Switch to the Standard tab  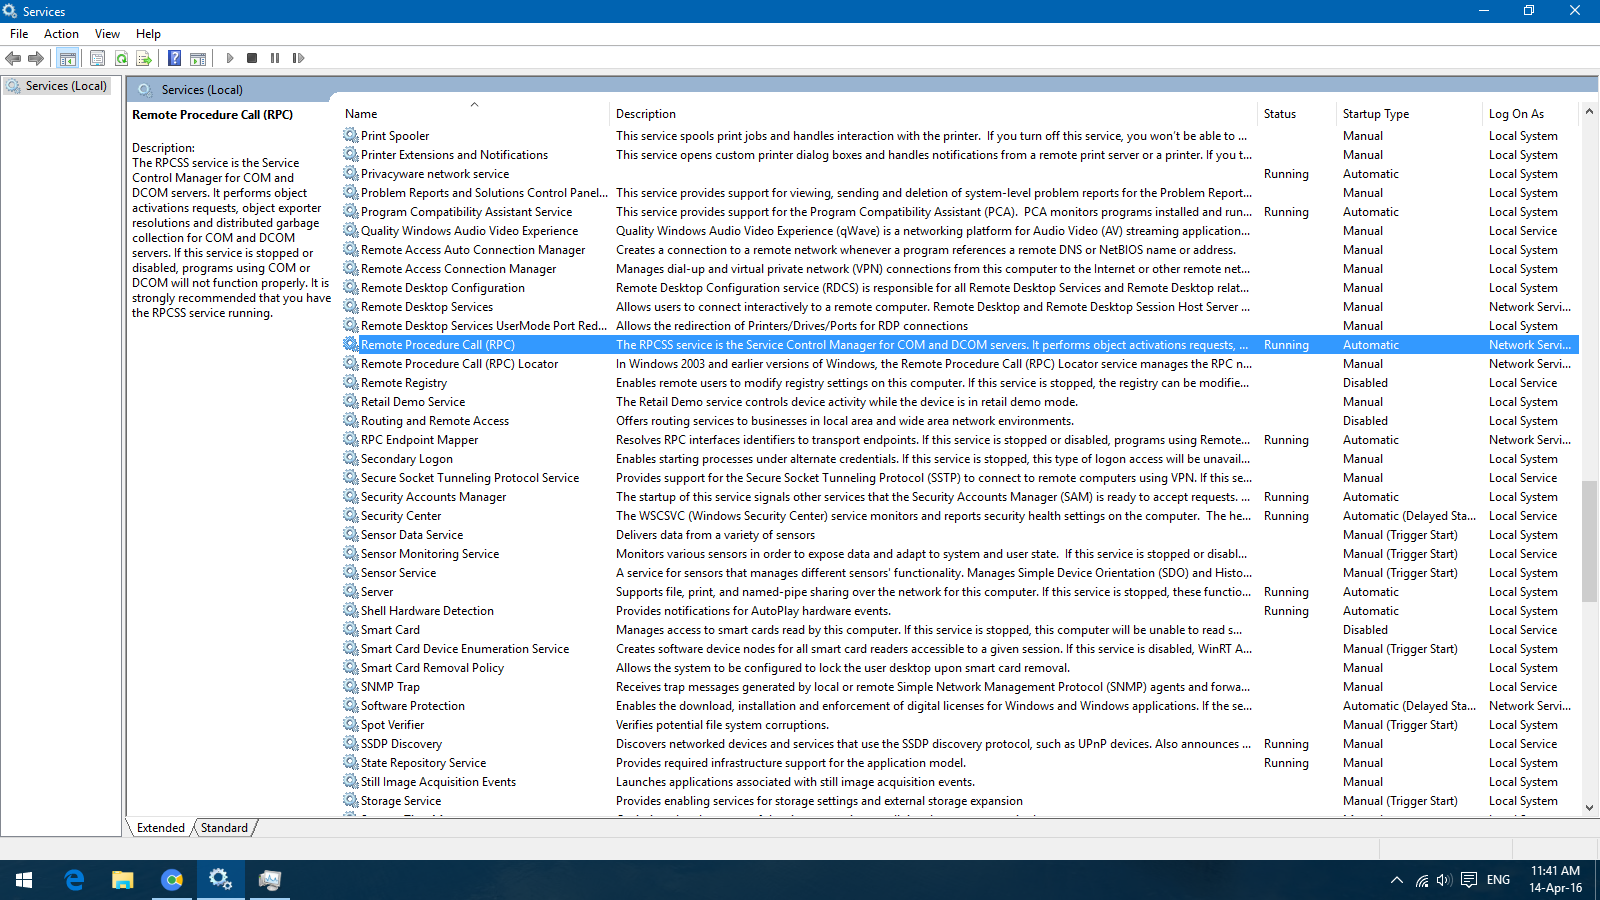click(x=224, y=828)
